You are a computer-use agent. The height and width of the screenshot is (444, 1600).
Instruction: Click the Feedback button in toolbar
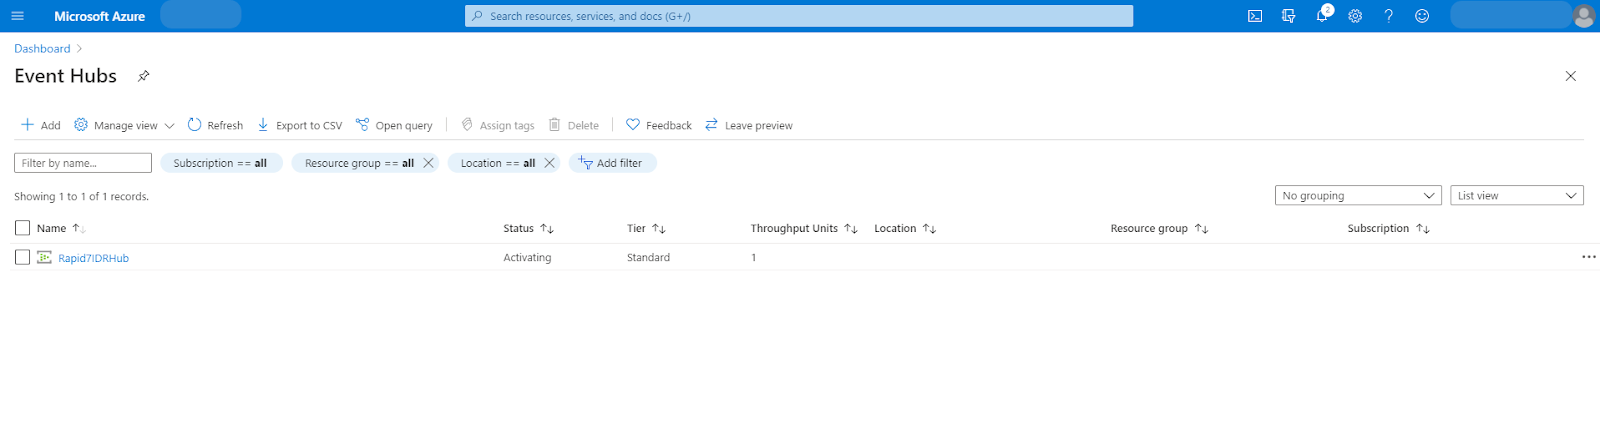click(659, 125)
